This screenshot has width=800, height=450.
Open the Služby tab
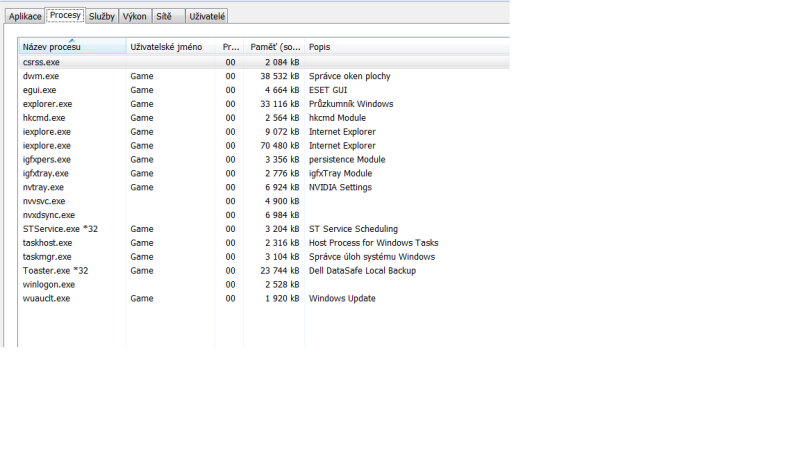coord(102,17)
